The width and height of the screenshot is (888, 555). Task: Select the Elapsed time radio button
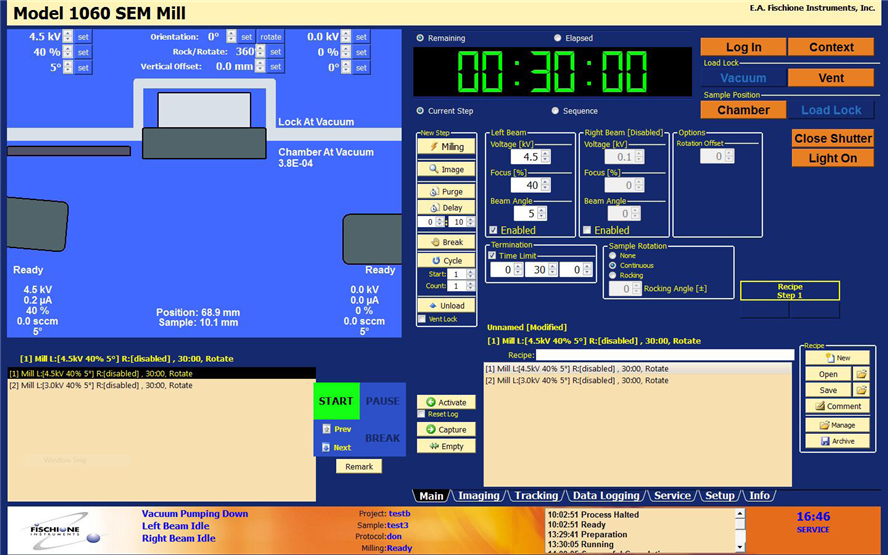[558, 38]
